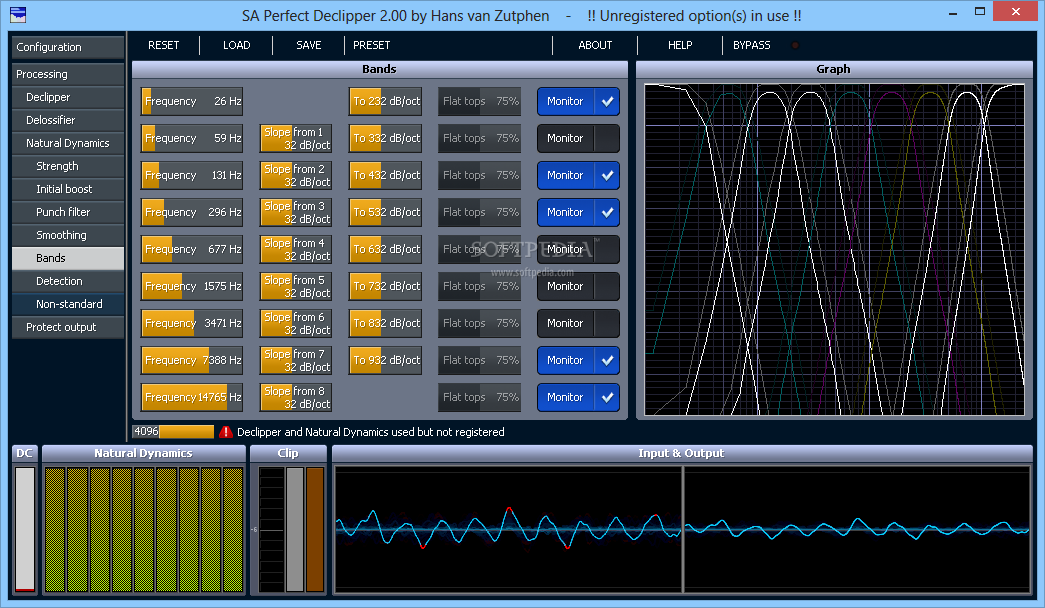This screenshot has height=608, width=1045.
Task: Open the Configuration section
Action: pyautogui.click(x=68, y=47)
